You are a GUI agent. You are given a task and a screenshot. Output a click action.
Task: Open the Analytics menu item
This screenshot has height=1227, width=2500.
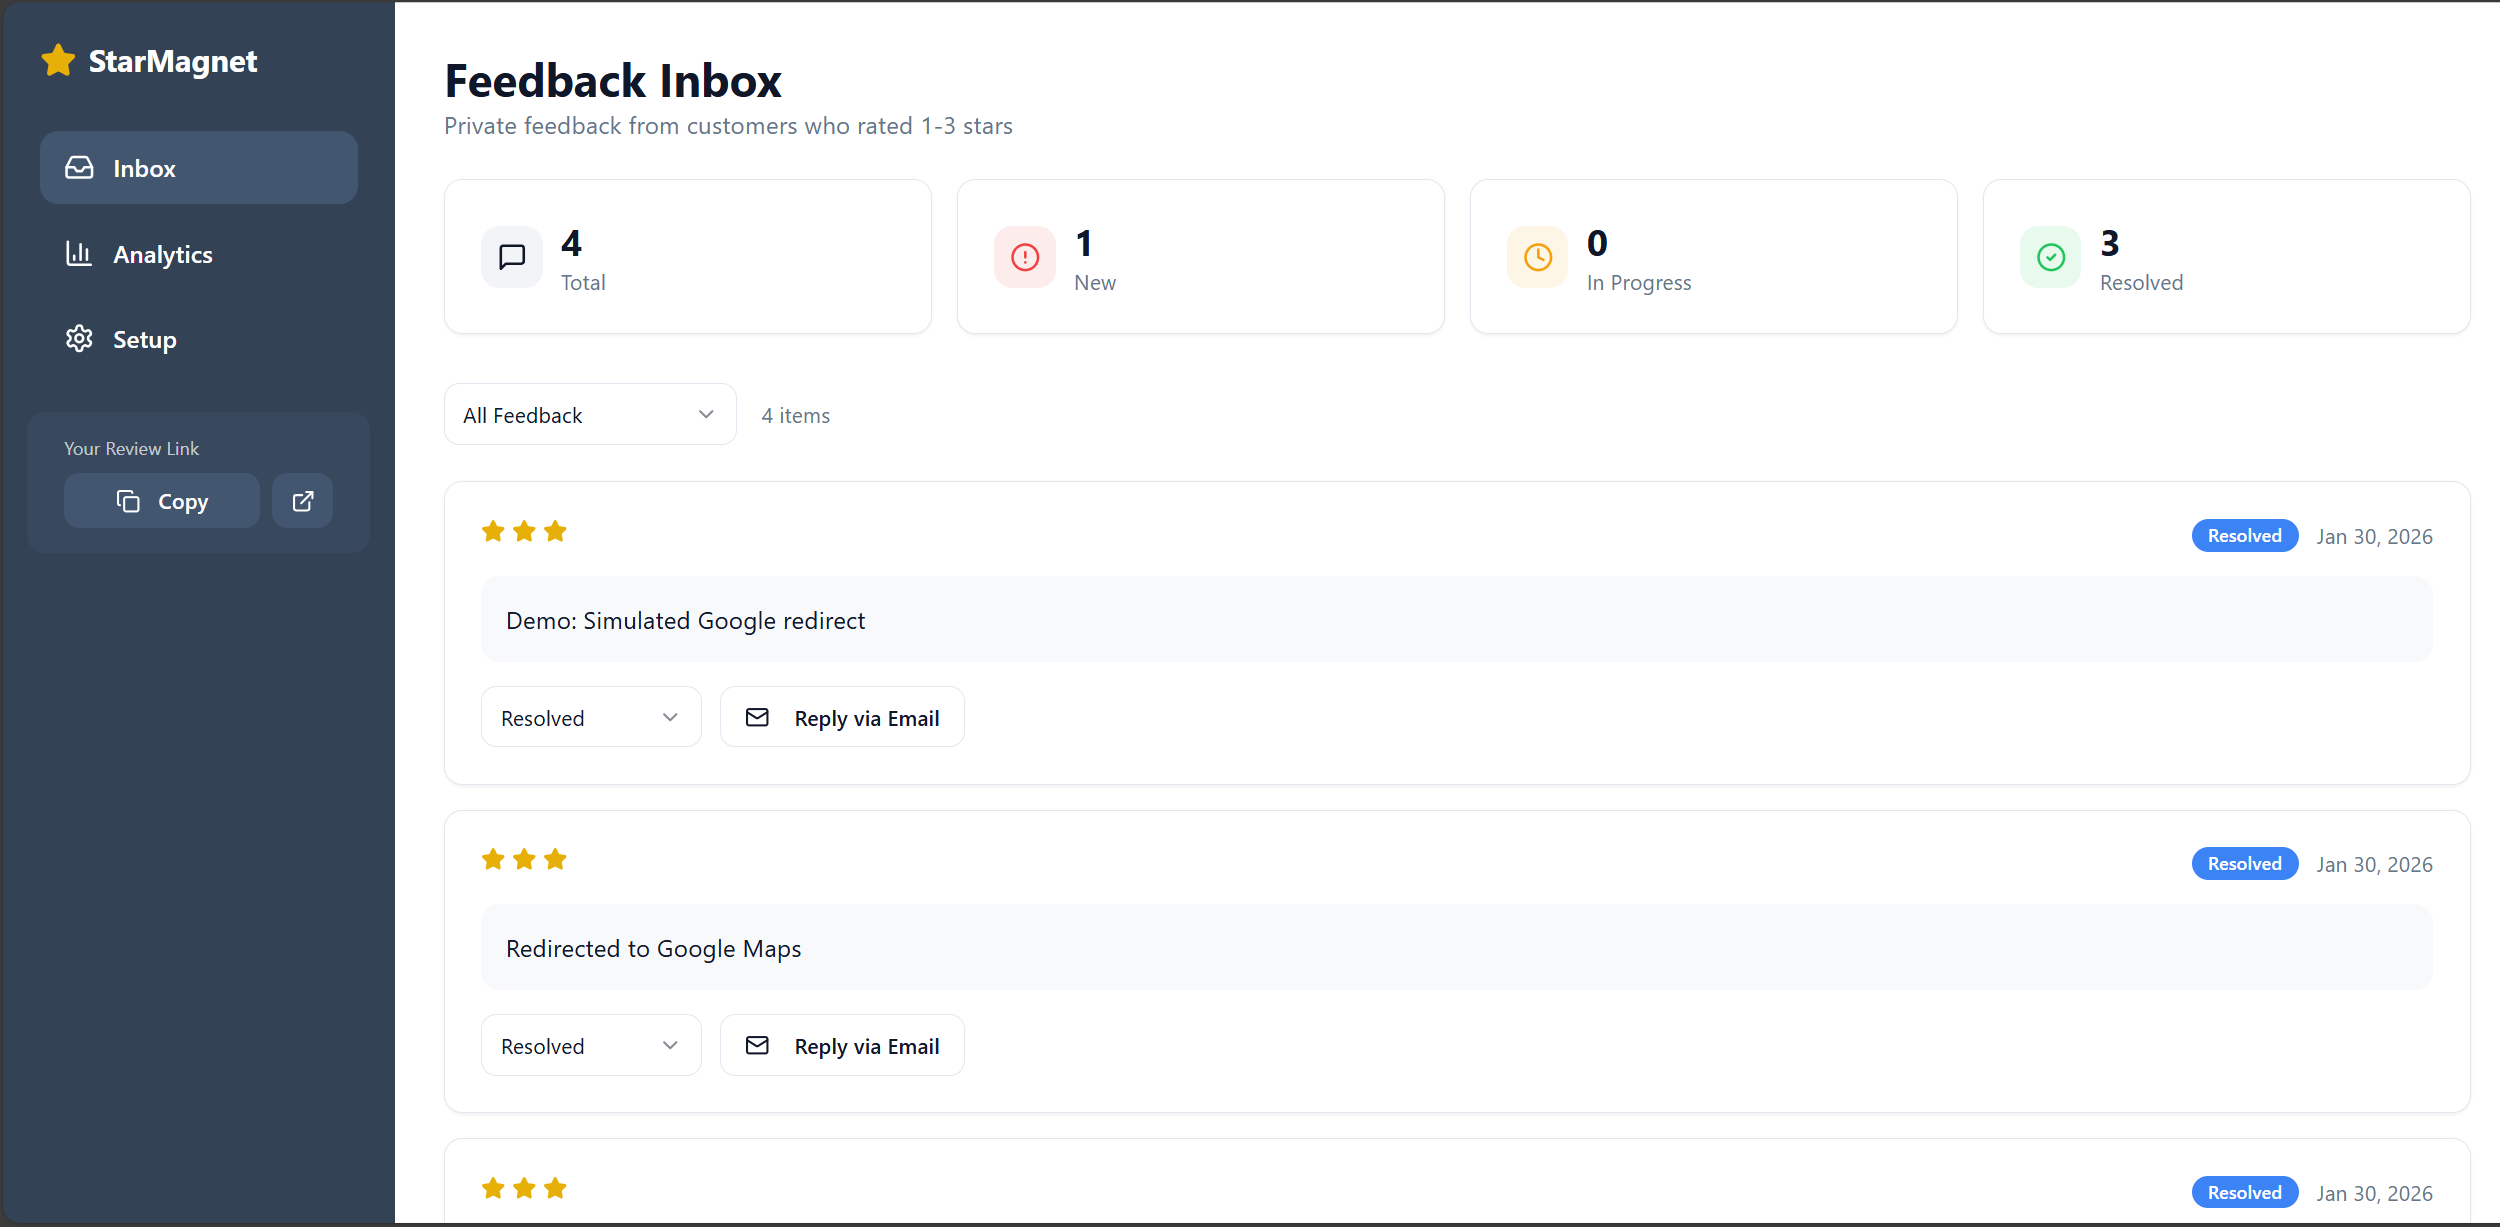[x=199, y=254]
